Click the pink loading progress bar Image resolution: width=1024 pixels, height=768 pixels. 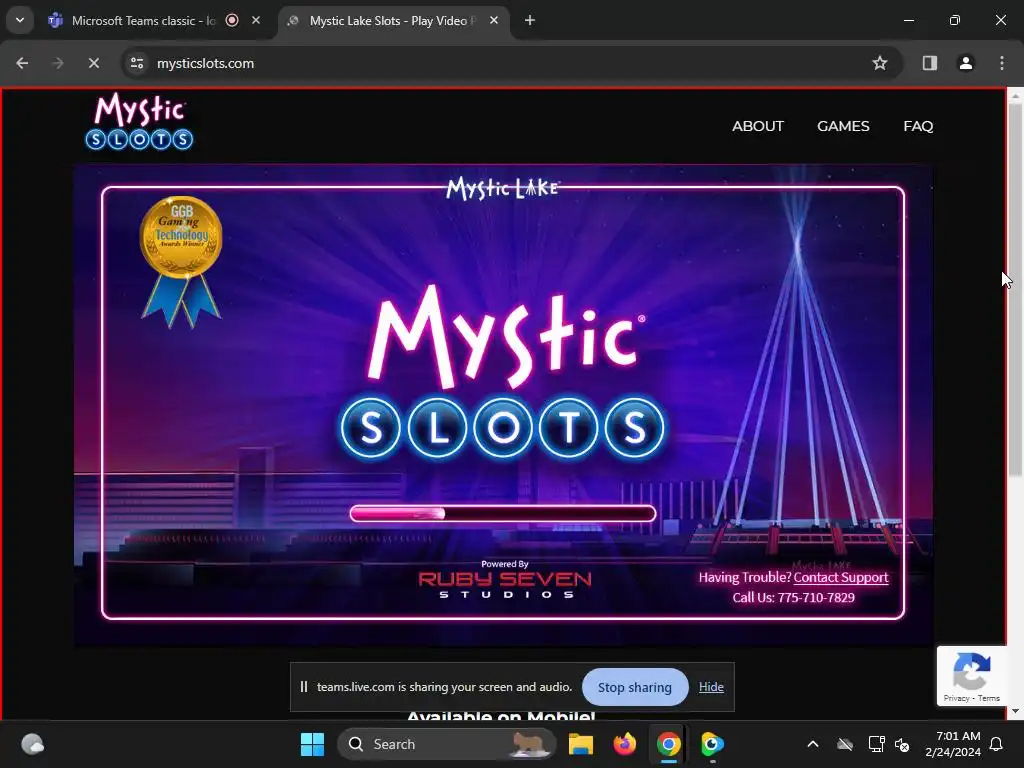click(x=503, y=513)
